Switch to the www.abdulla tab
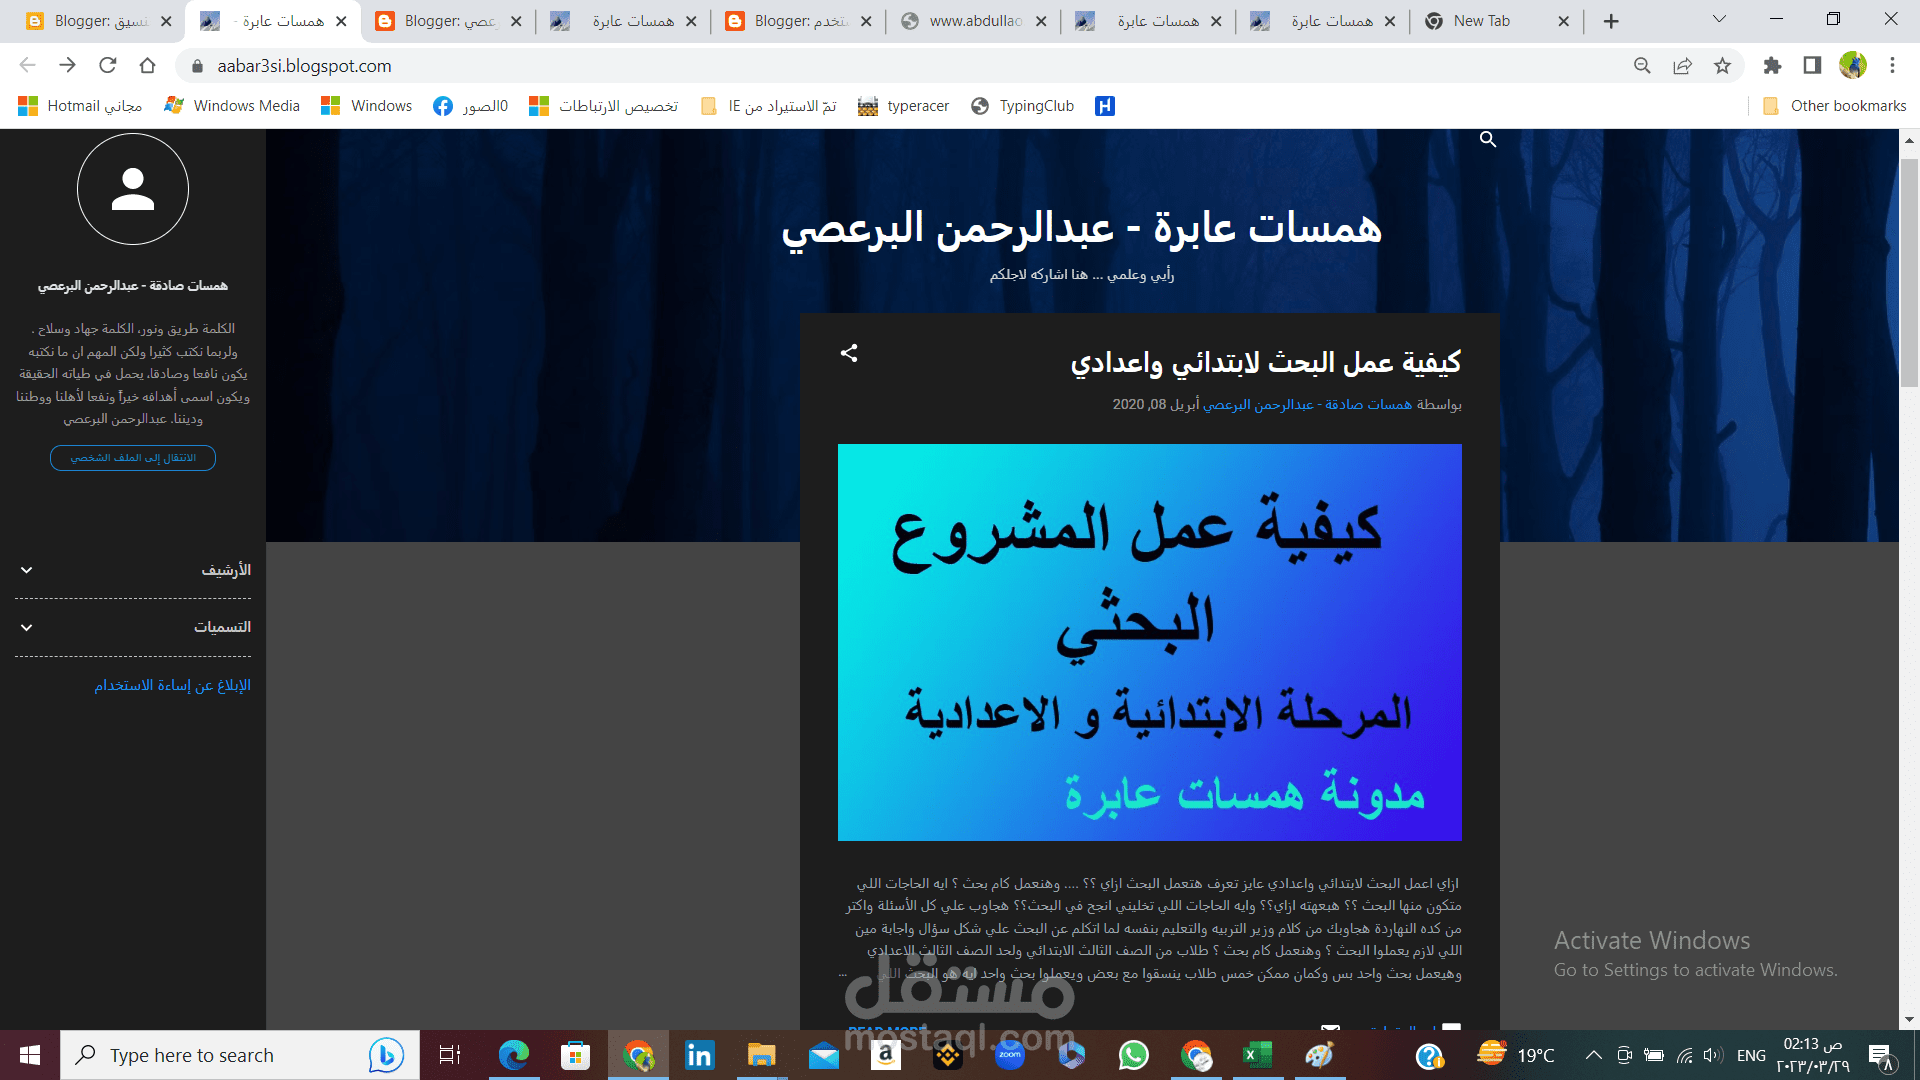1920x1080 pixels. [975, 21]
